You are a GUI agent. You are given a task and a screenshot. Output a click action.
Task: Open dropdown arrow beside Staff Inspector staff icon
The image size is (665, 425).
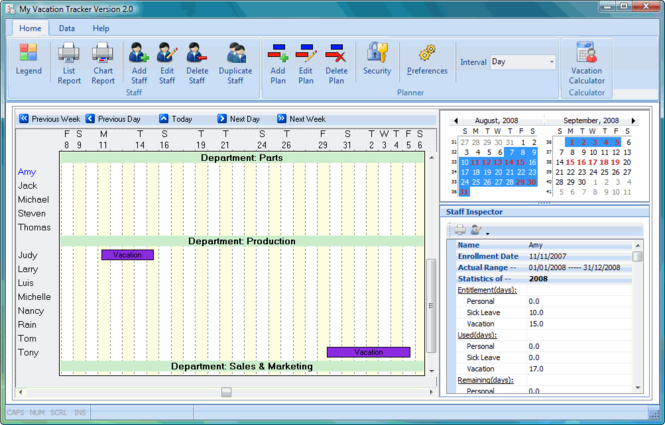point(488,233)
